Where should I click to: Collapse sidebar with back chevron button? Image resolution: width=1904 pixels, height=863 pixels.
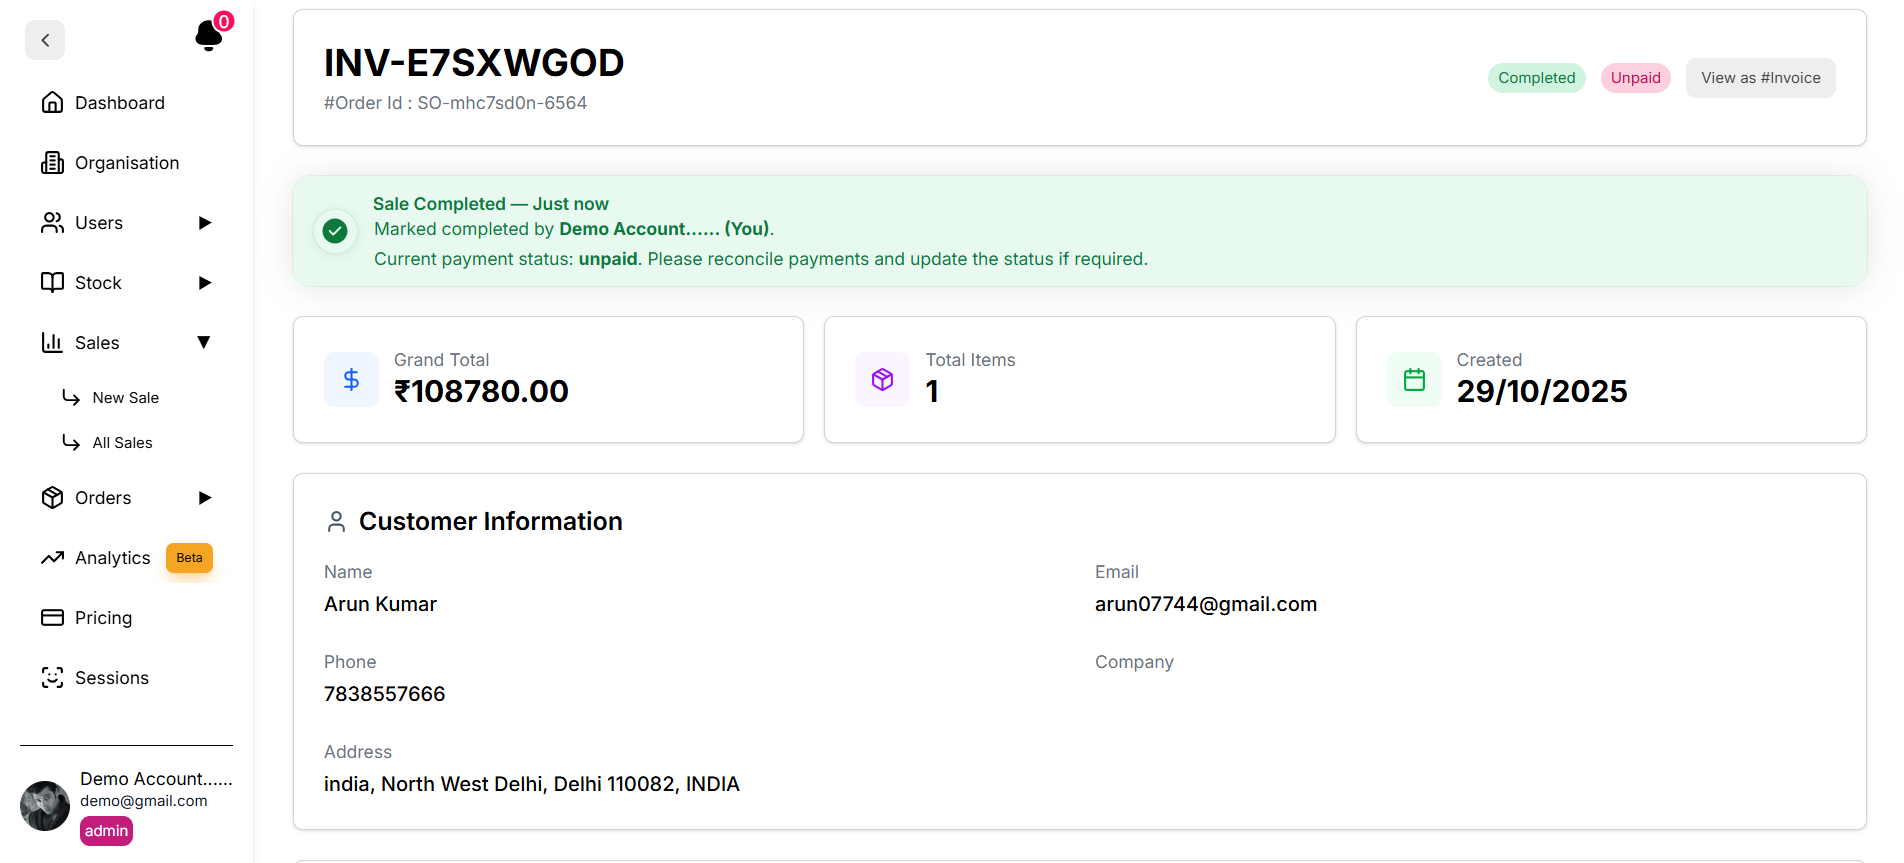click(45, 40)
